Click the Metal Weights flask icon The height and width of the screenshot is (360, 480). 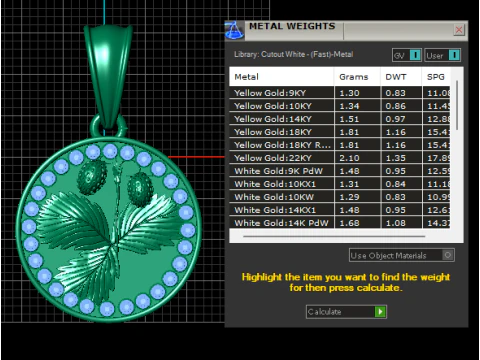pyautogui.click(x=234, y=30)
